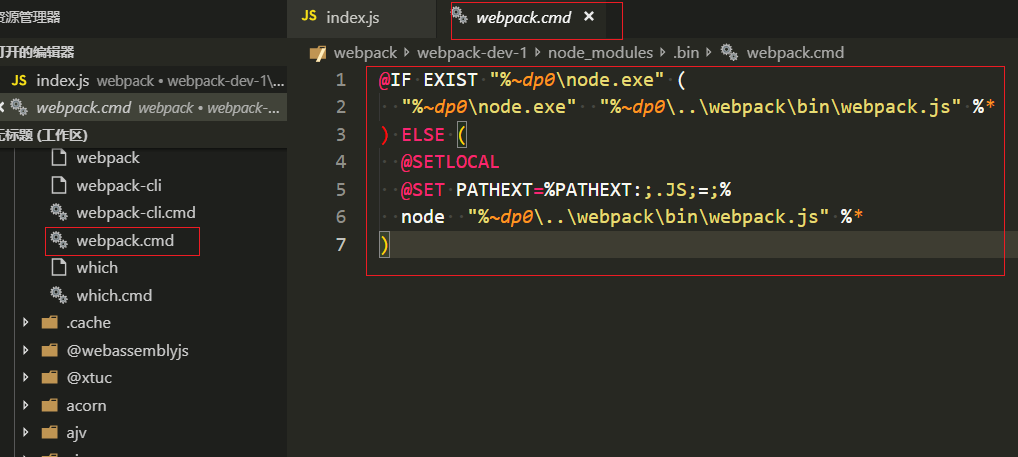Click the gear icon beside webpack-cli.cmd in tree
Image resolution: width=1018 pixels, height=457 pixels.
click(x=58, y=212)
